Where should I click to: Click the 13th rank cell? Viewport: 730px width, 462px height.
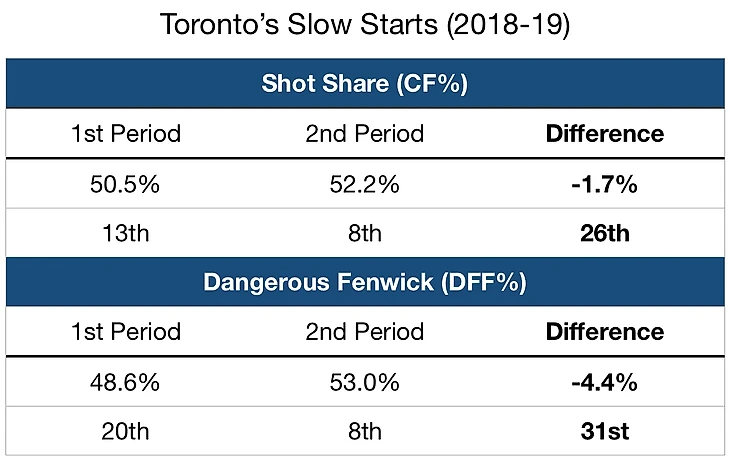[x=126, y=233]
